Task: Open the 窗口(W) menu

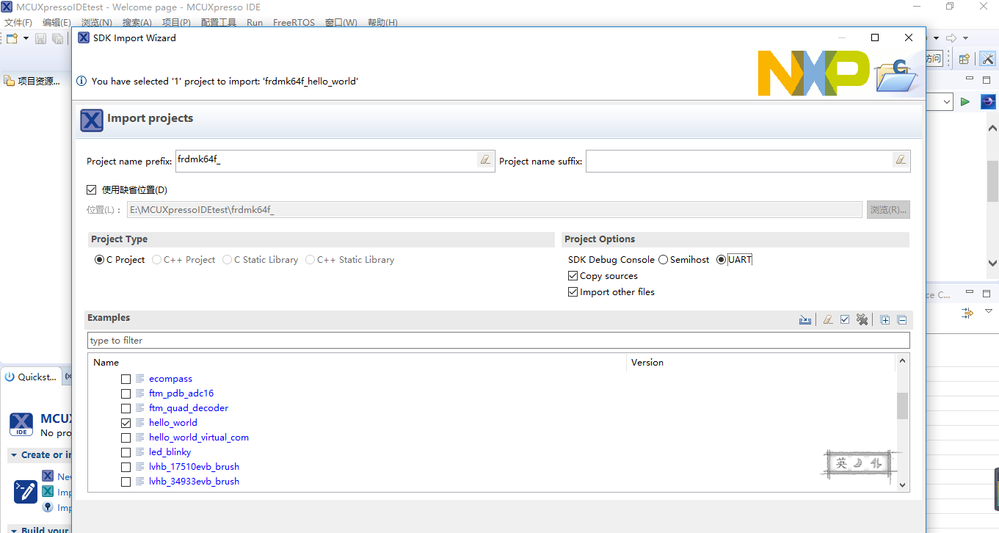Action: (x=341, y=22)
